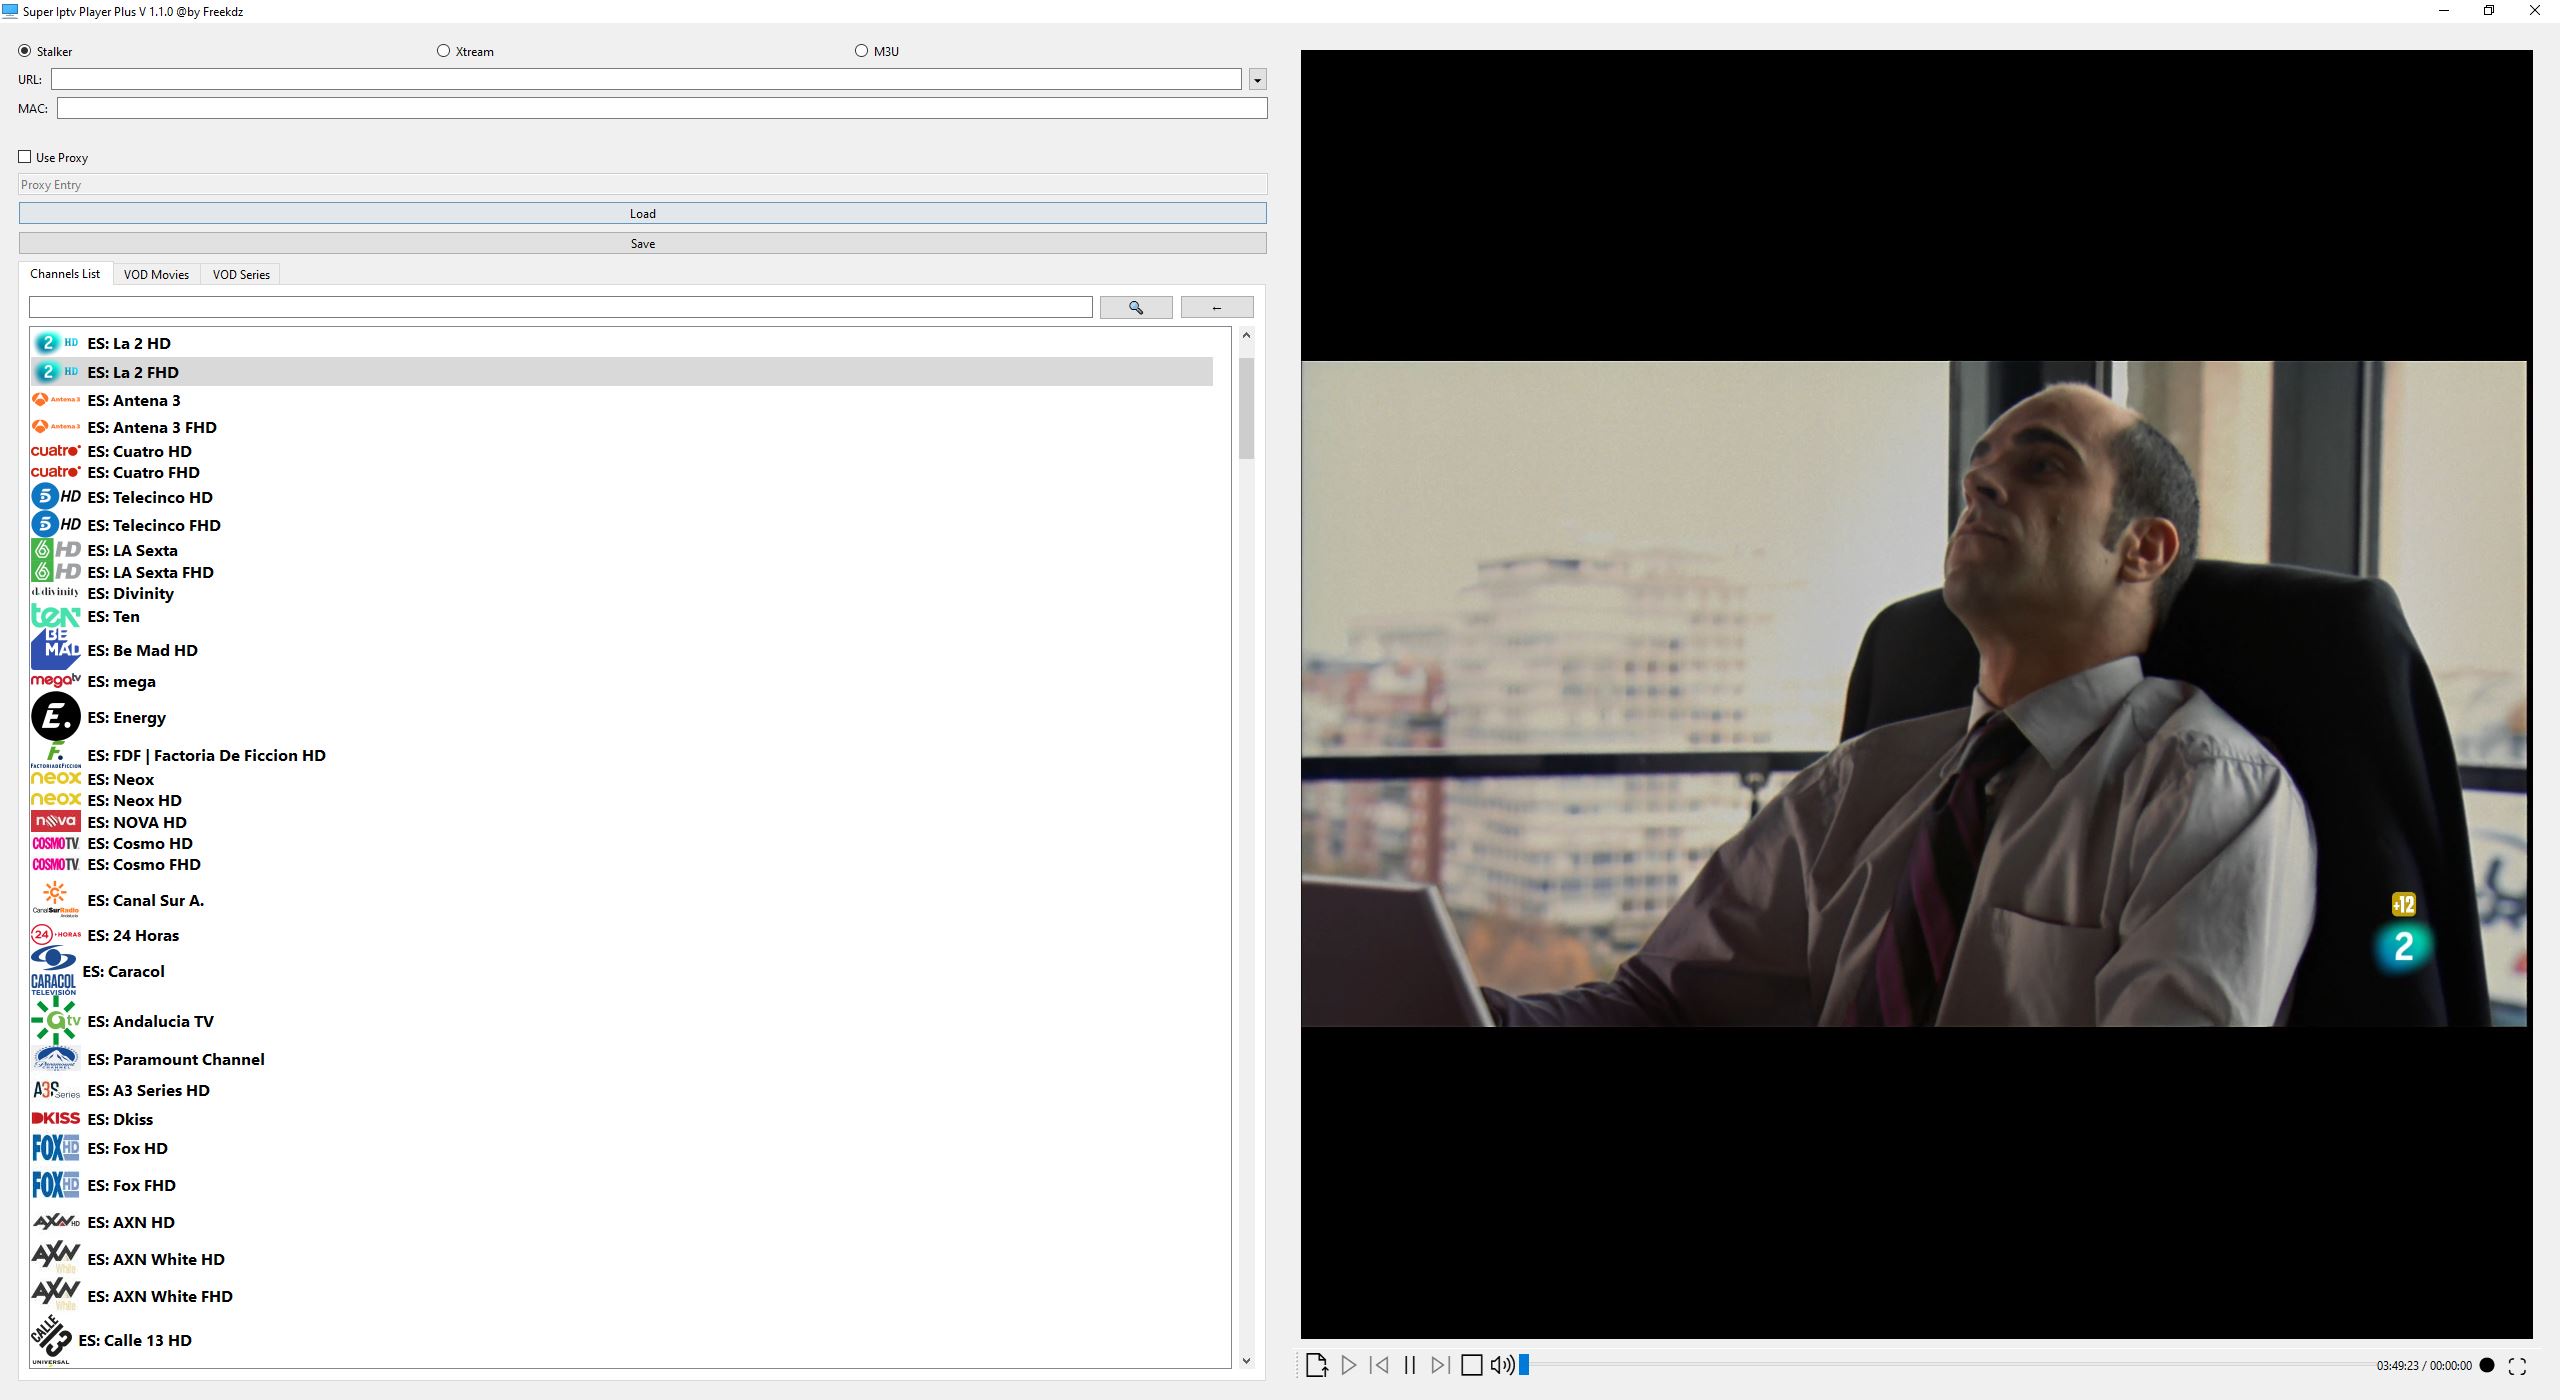Click the Load button
Viewport: 2560px width, 1400px height.
click(x=643, y=213)
